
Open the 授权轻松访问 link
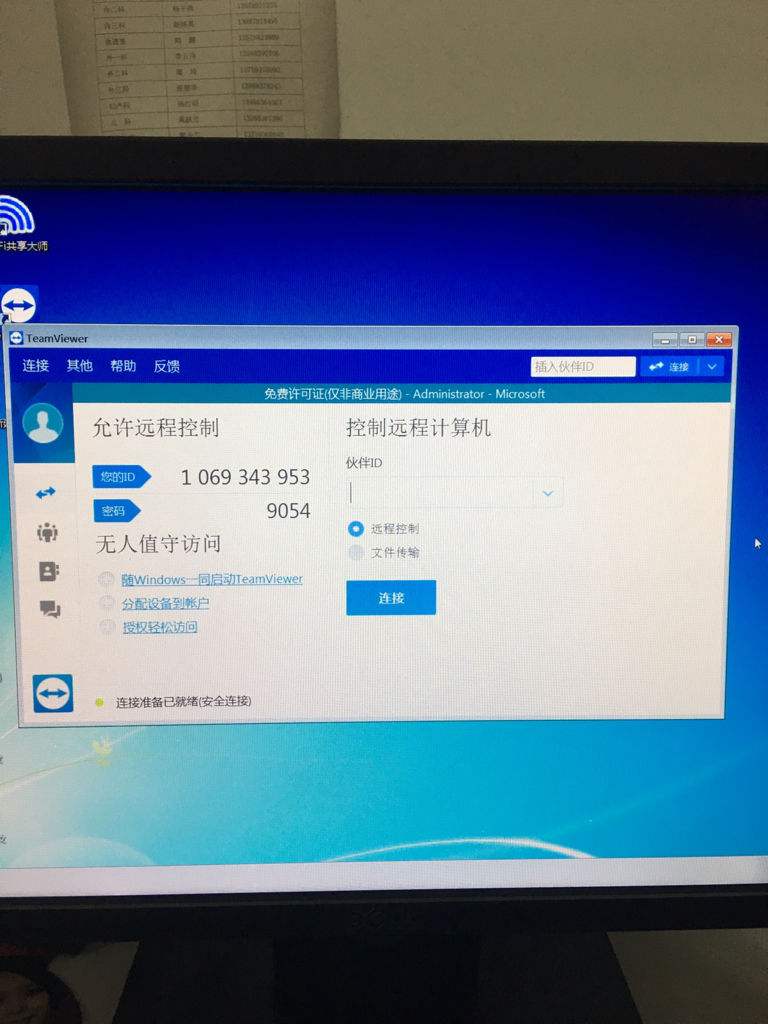click(161, 627)
